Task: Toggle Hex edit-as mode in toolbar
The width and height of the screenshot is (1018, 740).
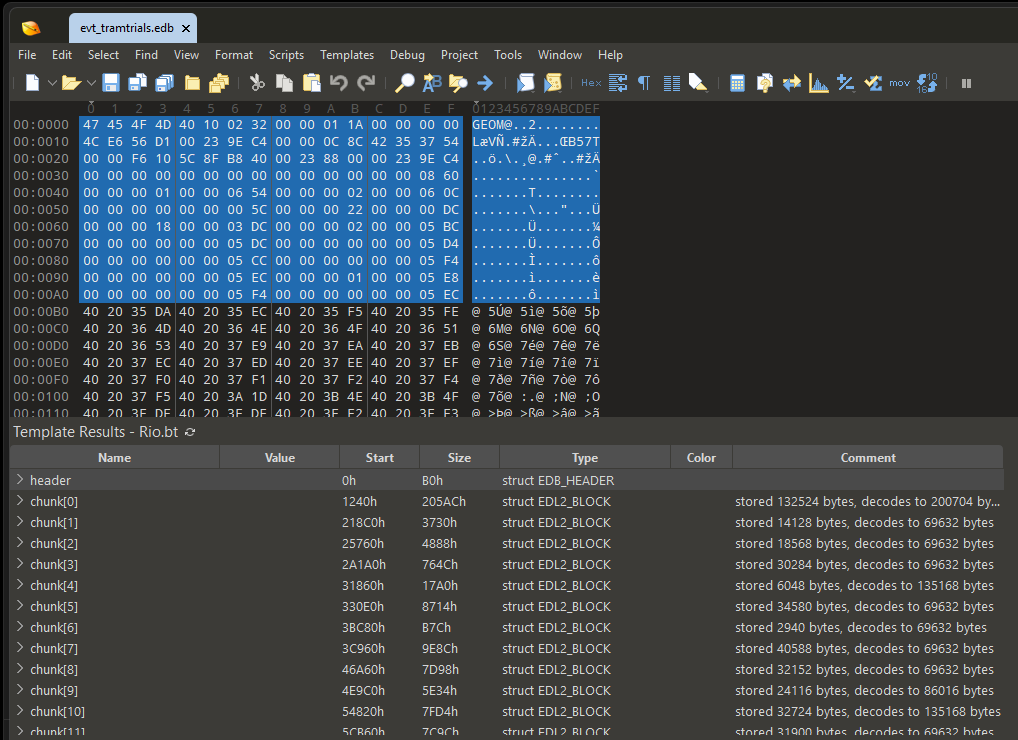Action: click(x=591, y=83)
